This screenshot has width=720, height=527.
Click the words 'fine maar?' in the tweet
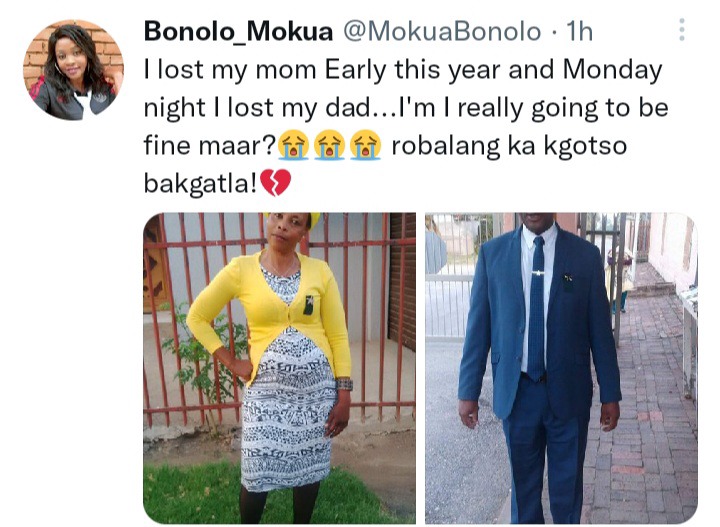point(210,146)
